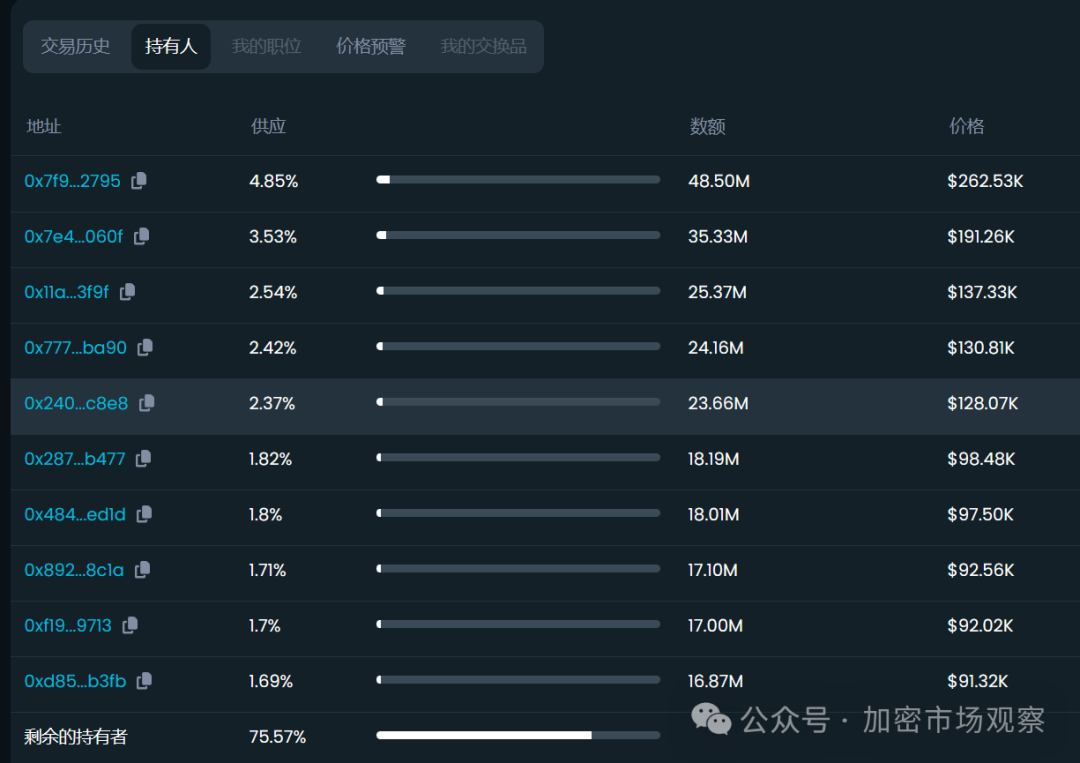
Task: Click the $130.81K price value
Action: pos(981,348)
